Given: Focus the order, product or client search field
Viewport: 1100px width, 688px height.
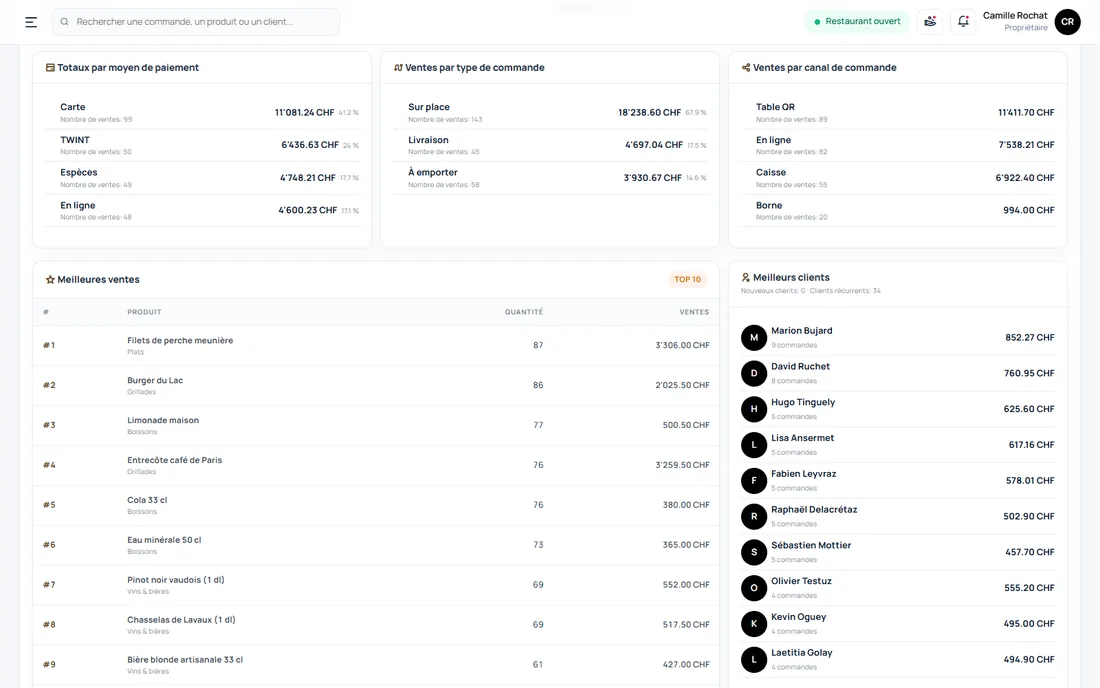Looking at the screenshot, I should (x=196, y=22).
